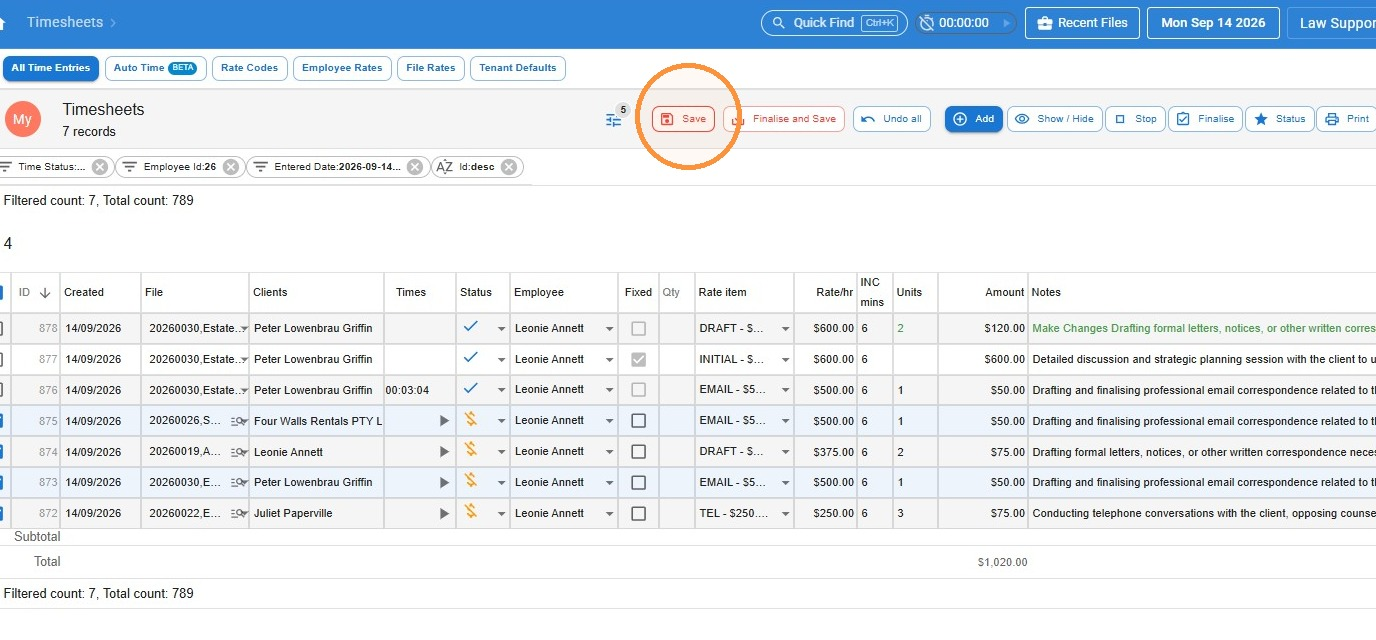Start timer for entry 872
This screenshot has width=1376, height=640.
coord(444,514)
